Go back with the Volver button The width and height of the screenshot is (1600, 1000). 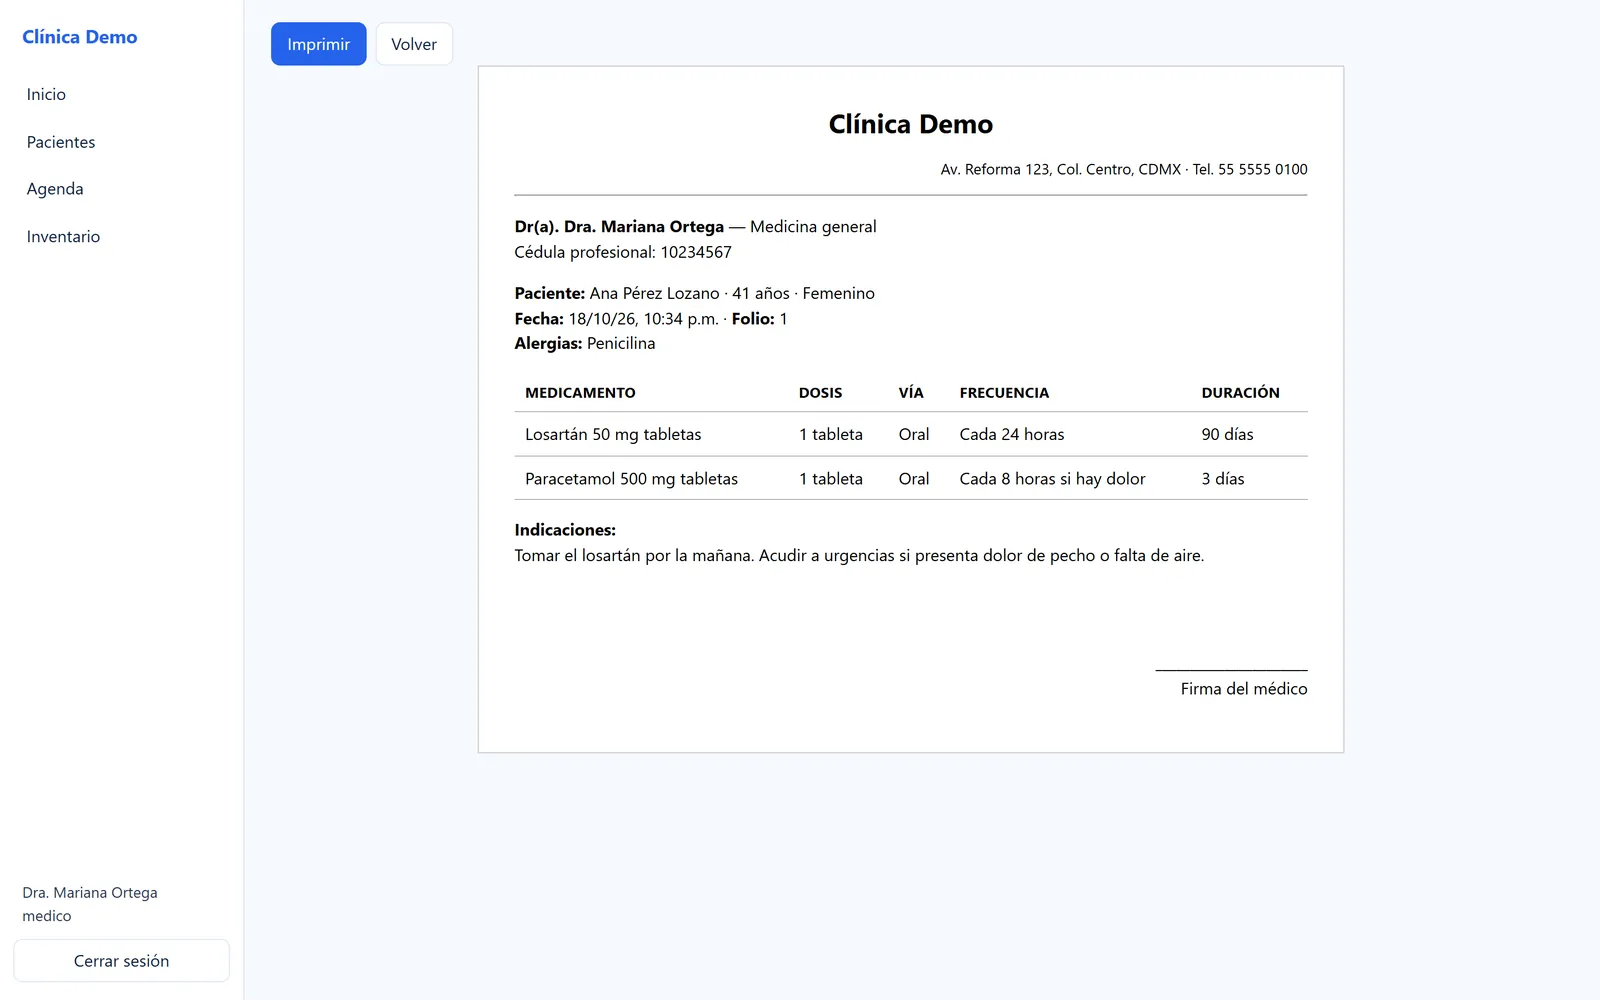[x=414, y=44]
